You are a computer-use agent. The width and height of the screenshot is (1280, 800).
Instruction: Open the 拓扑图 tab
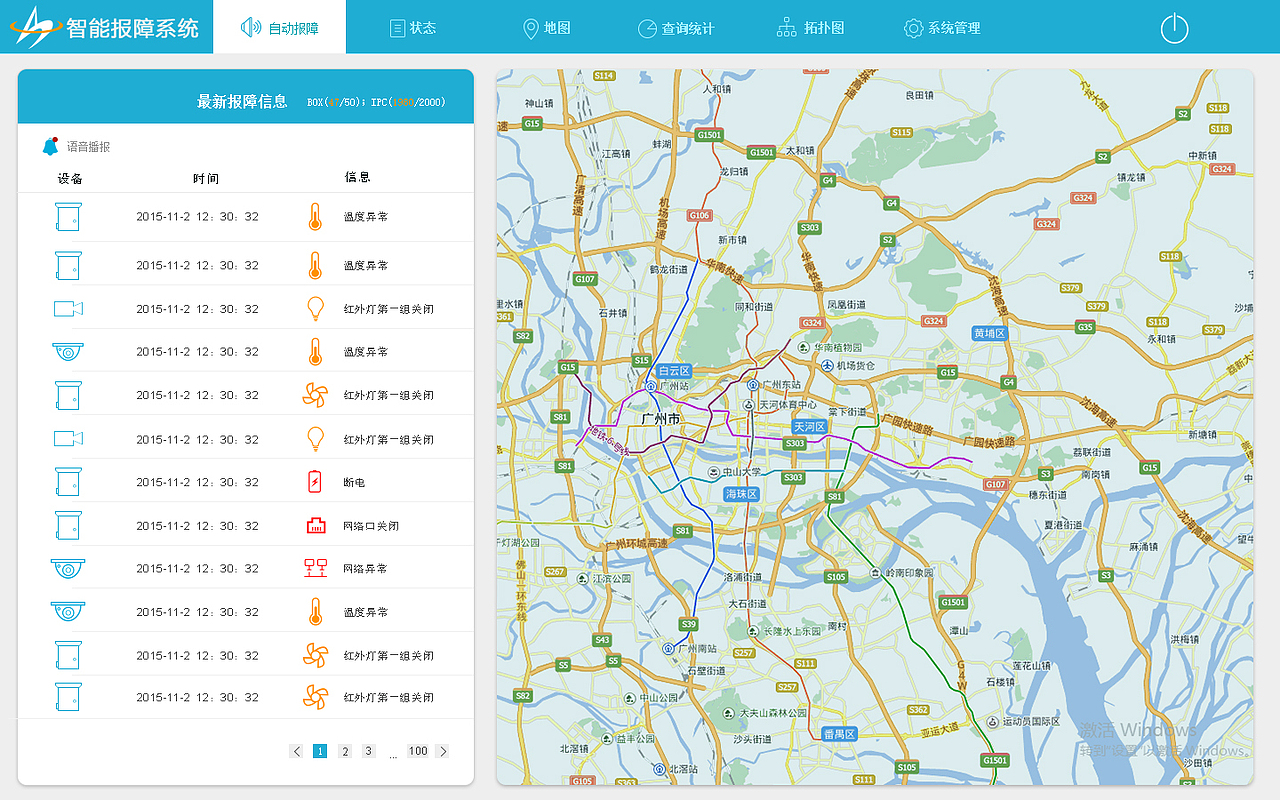811,28
